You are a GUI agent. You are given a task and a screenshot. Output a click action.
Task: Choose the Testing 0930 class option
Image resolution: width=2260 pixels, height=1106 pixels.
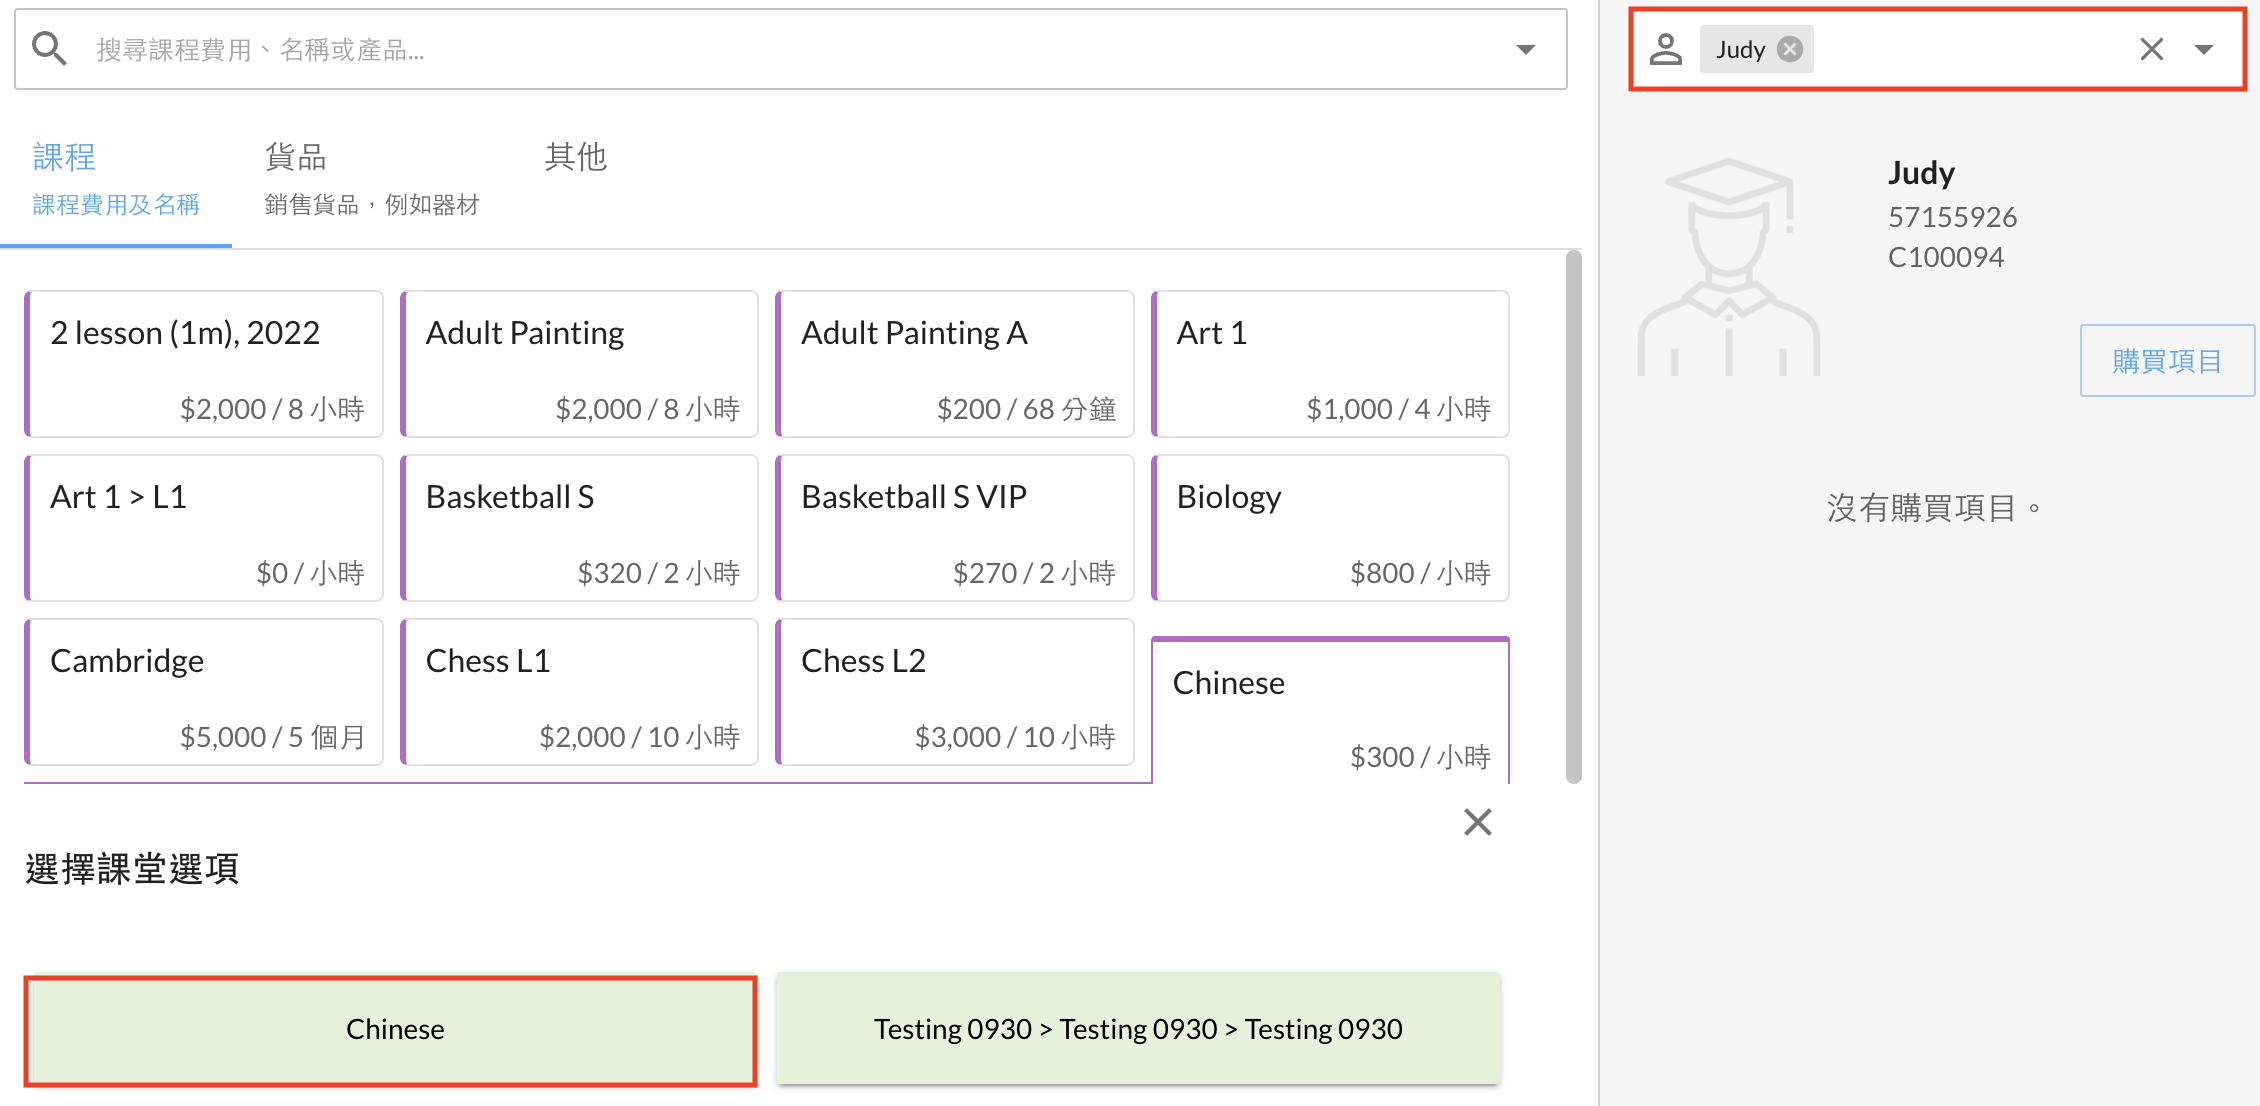1138,1029
